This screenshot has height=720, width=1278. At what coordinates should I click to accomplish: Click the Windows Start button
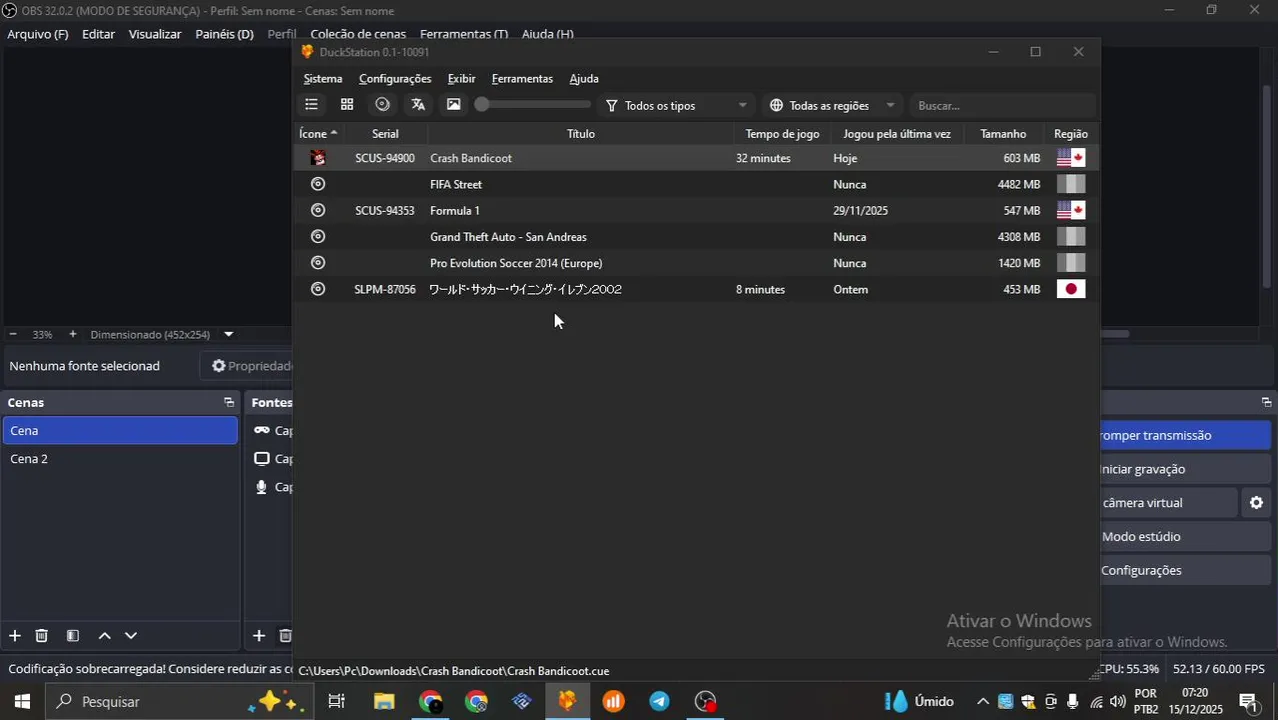pos(22,701)
